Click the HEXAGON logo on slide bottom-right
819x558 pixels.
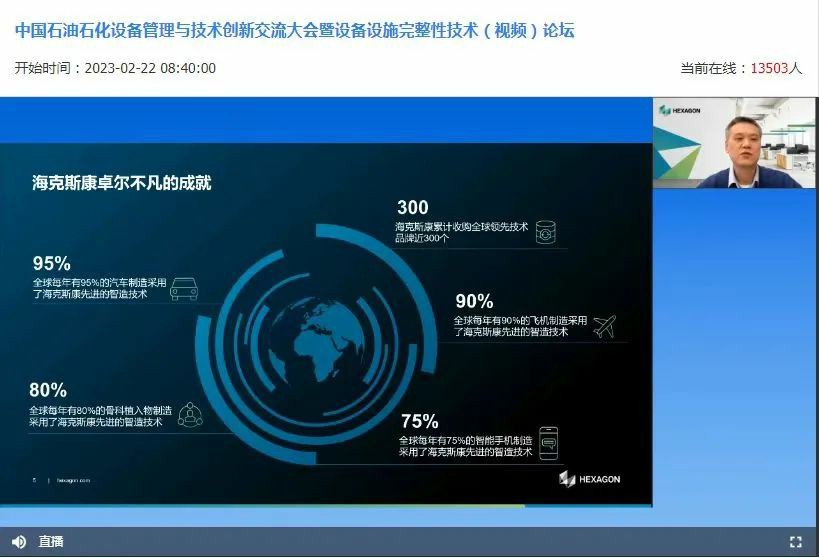click(590, 479)
